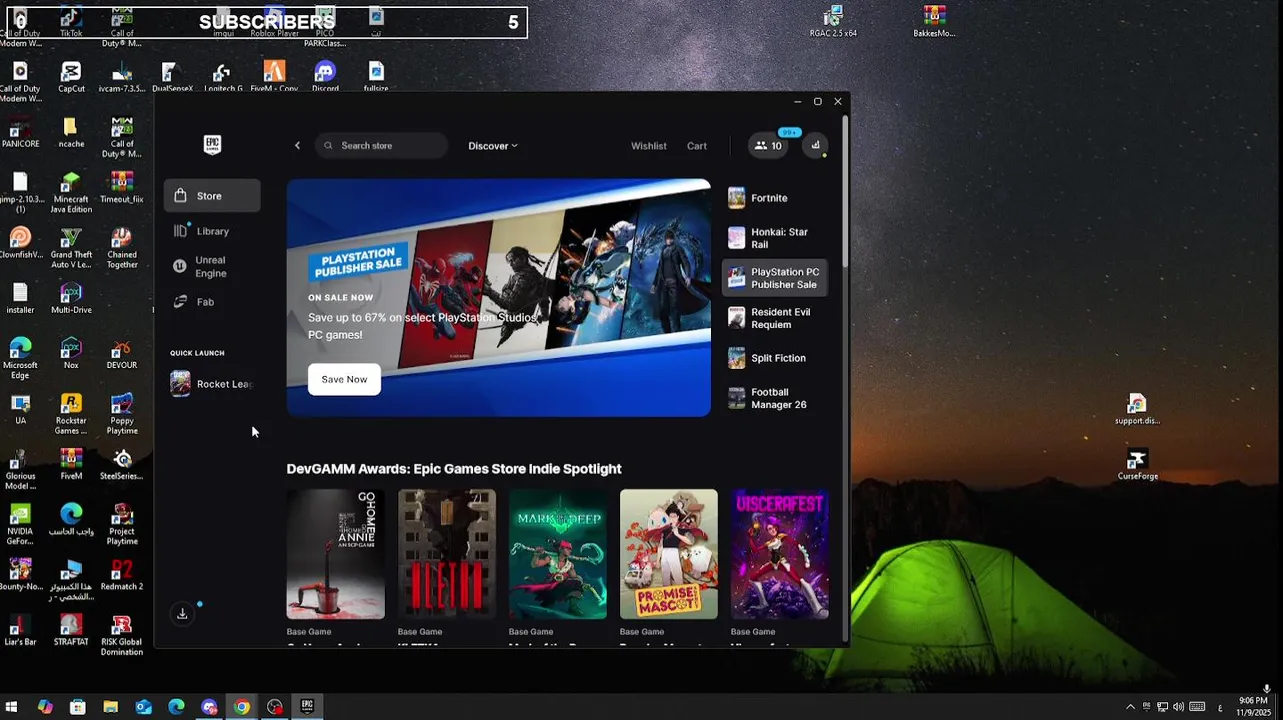
Task: Open the Store section in sidebar
Action: (212, 196)
